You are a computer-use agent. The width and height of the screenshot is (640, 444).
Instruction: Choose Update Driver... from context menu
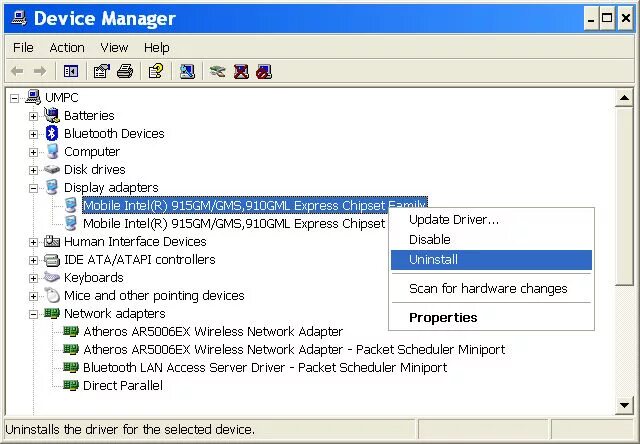pos(491,220)
